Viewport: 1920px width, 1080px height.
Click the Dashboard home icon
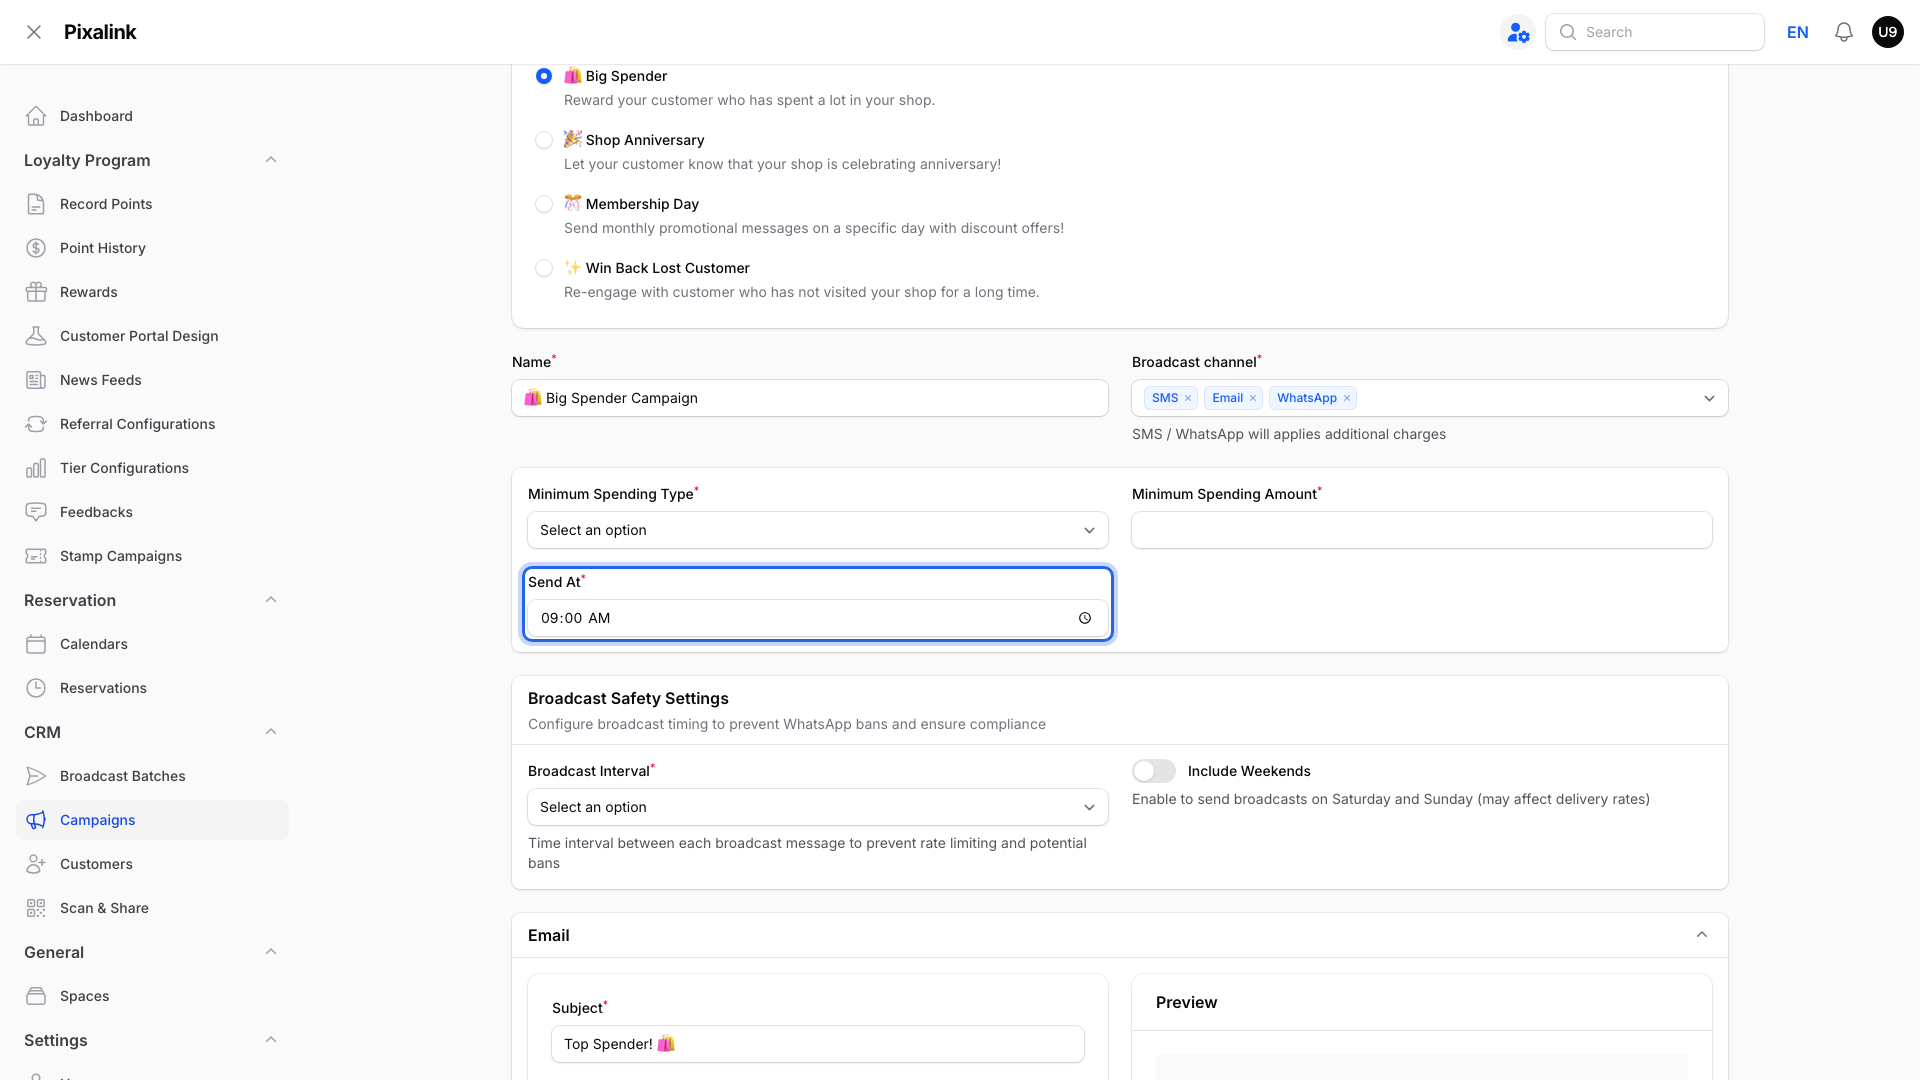(36, 116)
